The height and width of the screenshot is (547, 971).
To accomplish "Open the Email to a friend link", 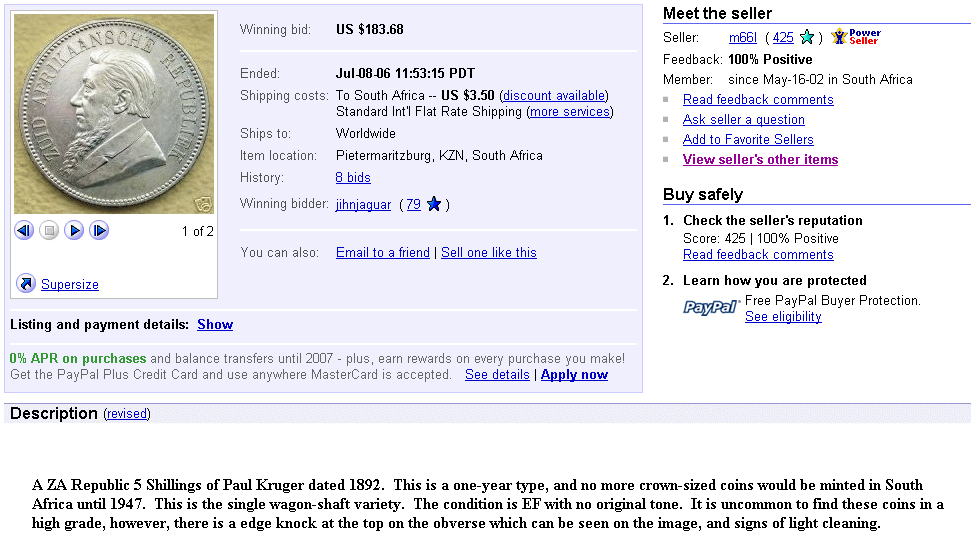I will (x=383, y=253).
